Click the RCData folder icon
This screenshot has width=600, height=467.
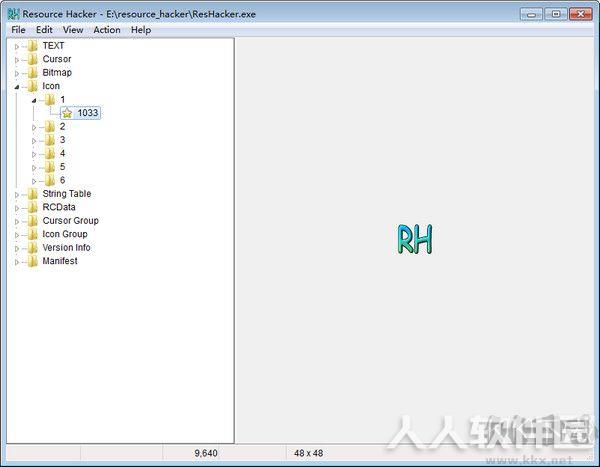point(33,207)
